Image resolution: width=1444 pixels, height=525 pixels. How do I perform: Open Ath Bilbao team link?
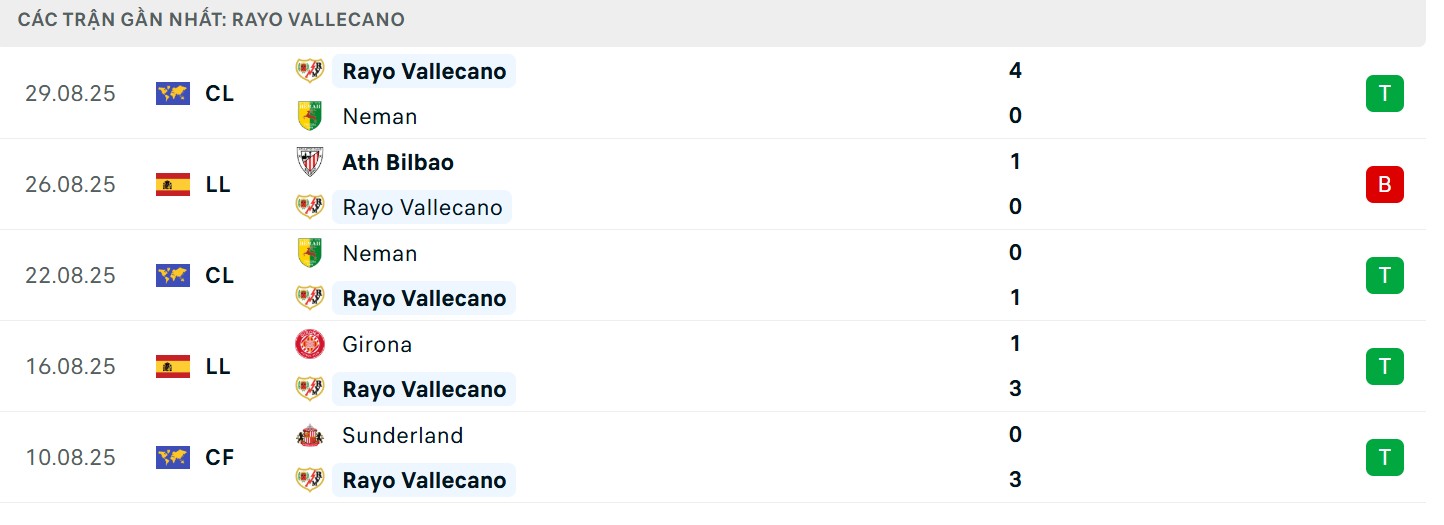pyautogui.click(x=397, y=162)
